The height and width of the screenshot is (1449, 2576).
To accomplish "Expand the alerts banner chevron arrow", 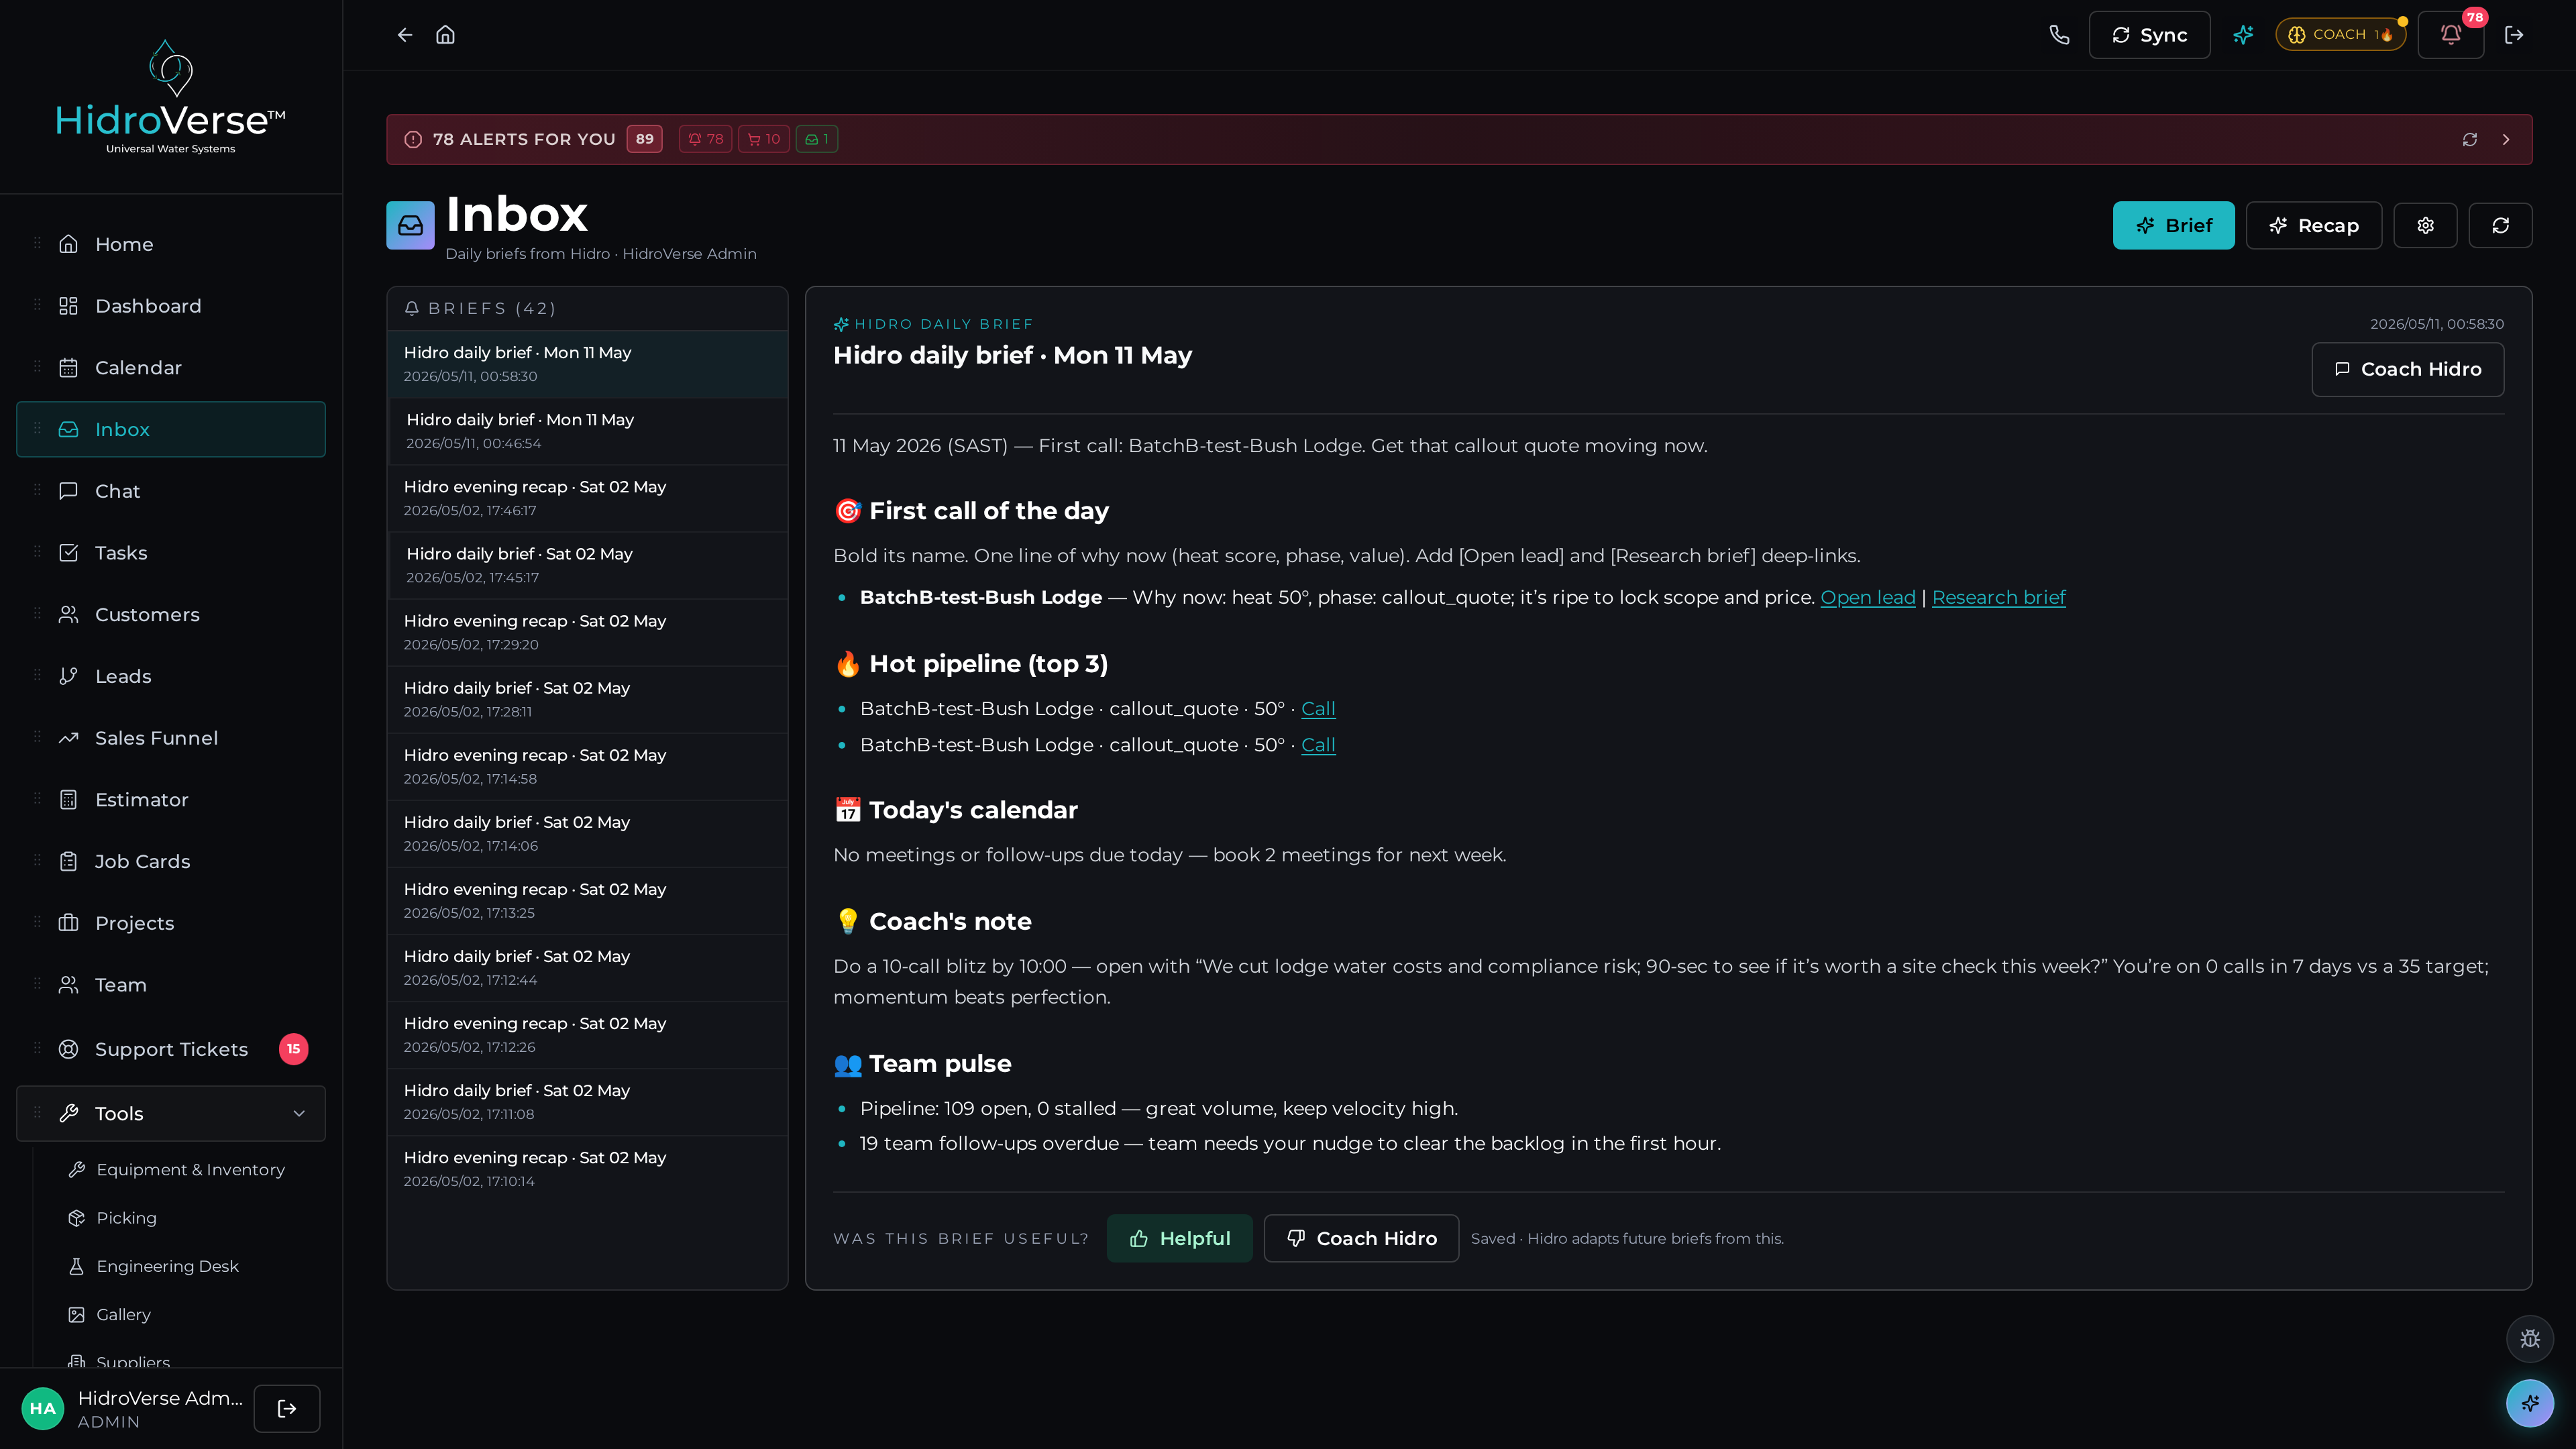I will coord(2506,139).
